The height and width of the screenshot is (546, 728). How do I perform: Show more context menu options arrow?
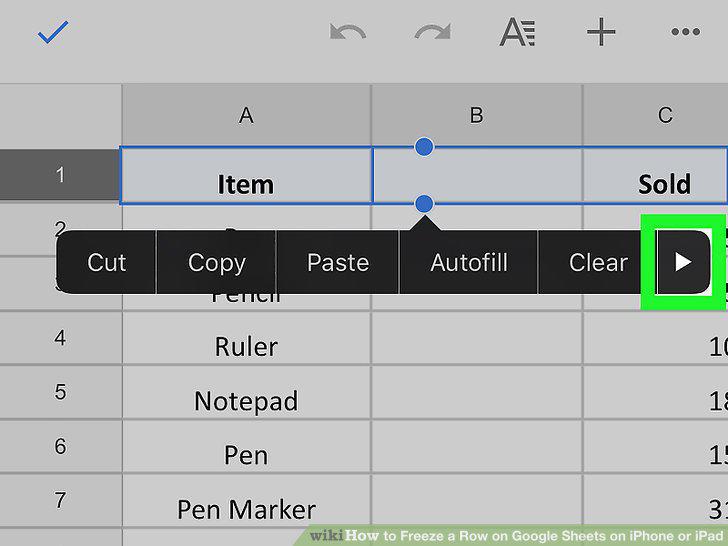pyautogui.click(x=682, y=262)
